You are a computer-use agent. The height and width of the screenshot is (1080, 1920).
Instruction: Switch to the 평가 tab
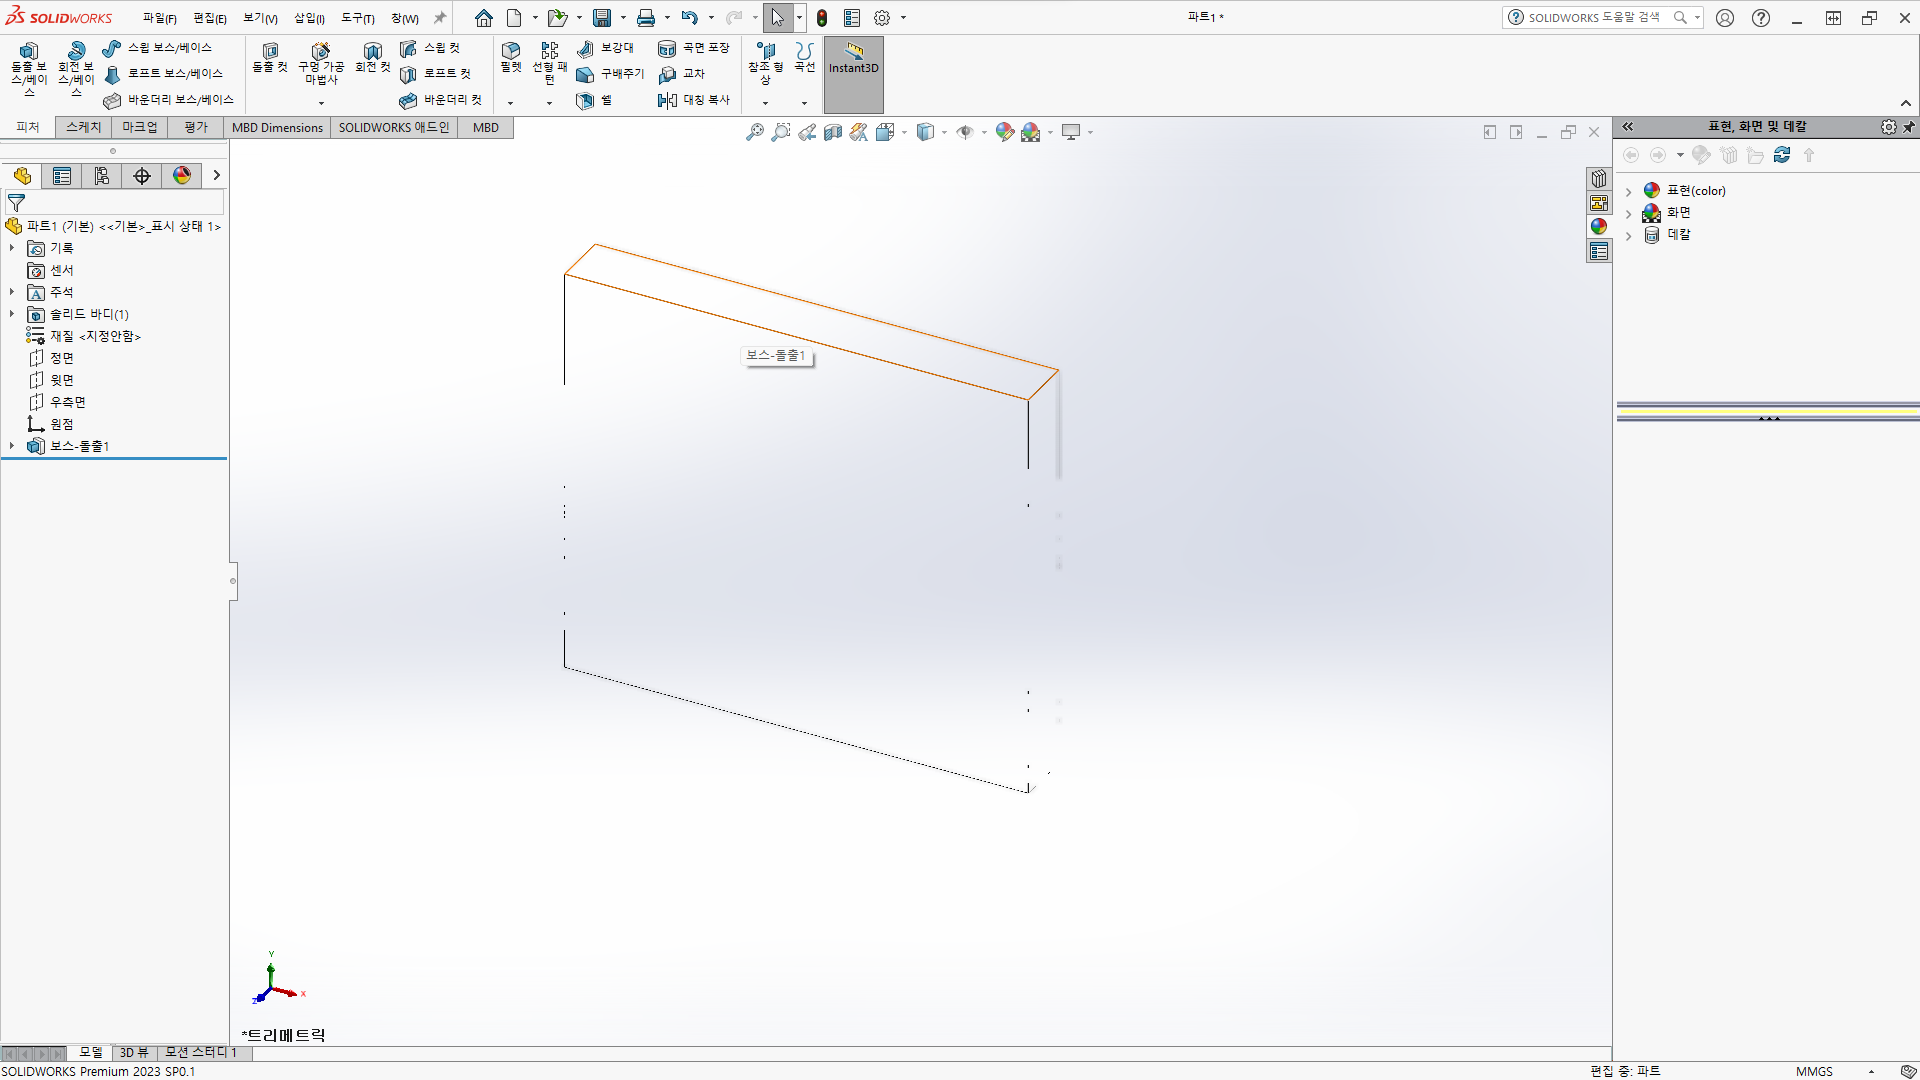[196, 127]
